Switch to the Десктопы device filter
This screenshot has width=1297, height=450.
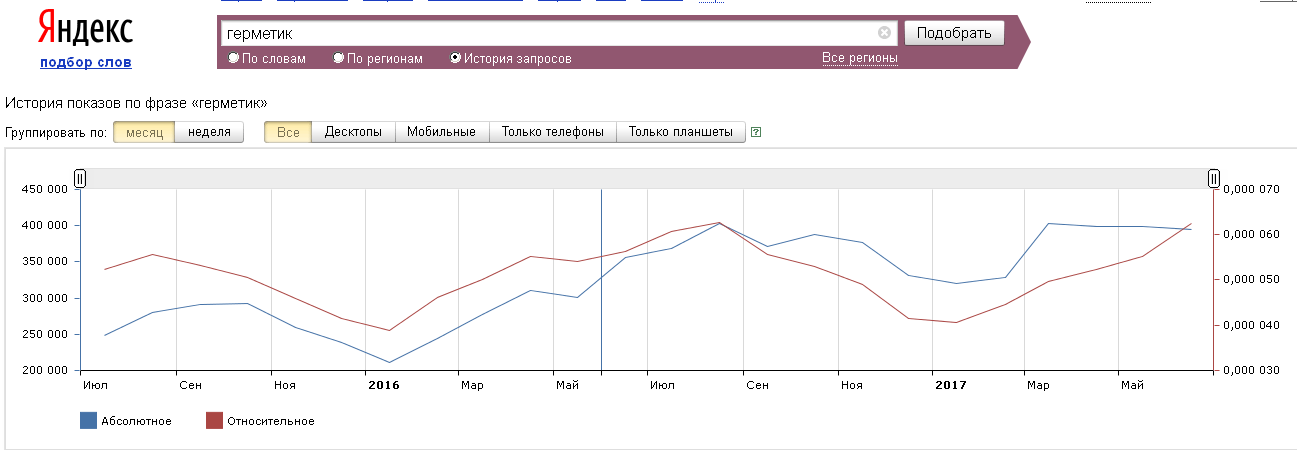pyautogui.click(x=353, y=132)
